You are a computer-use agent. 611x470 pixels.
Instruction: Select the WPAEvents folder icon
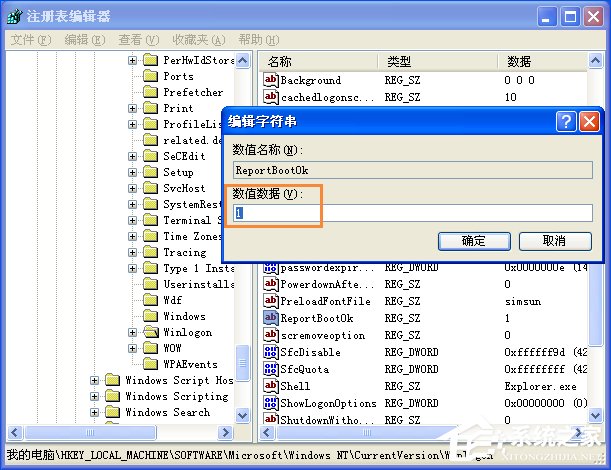point(150,364)
